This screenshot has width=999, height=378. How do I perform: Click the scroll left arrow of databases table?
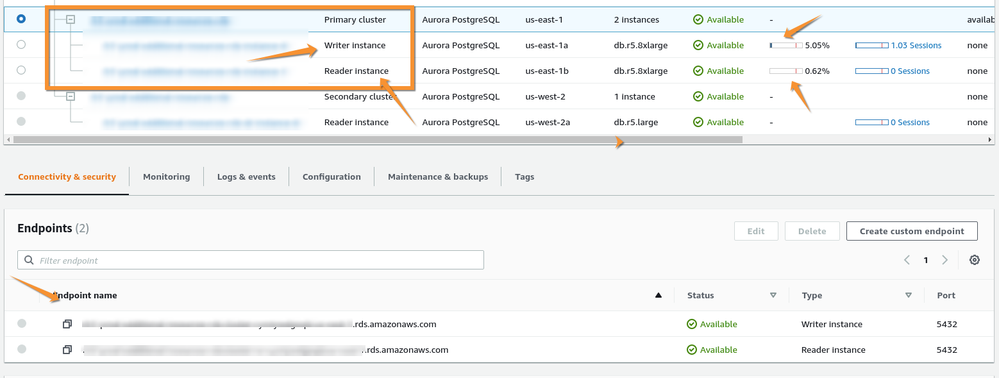tap(8, 139)
